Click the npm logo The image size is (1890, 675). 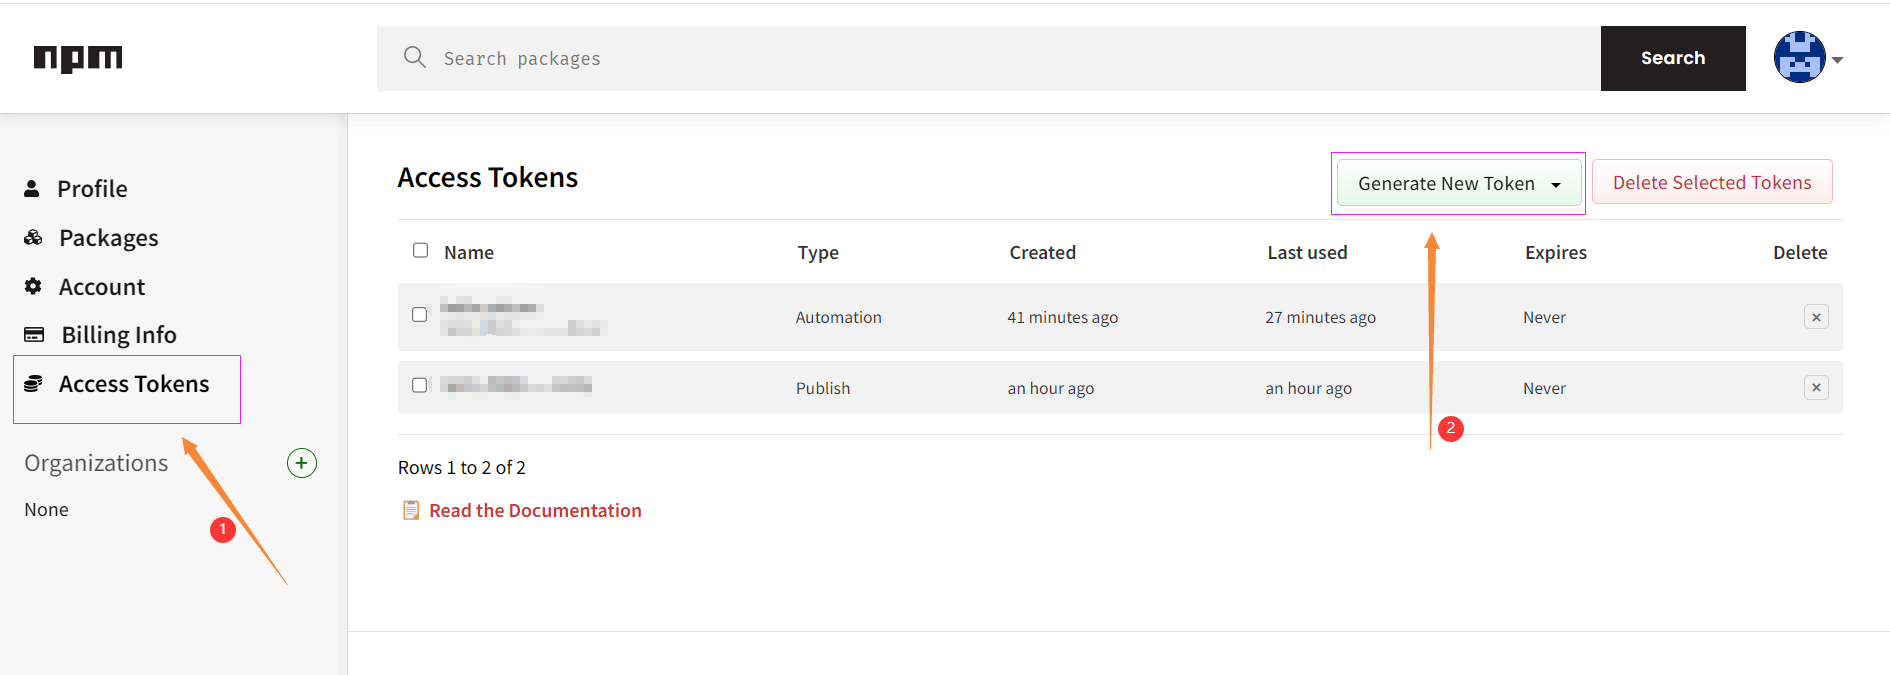pos(78,58)
